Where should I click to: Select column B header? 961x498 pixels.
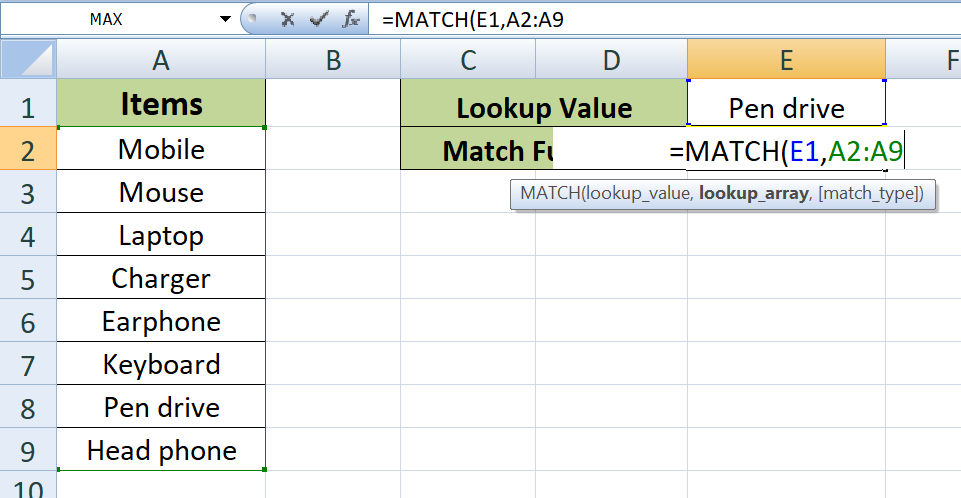coord(333,60)
